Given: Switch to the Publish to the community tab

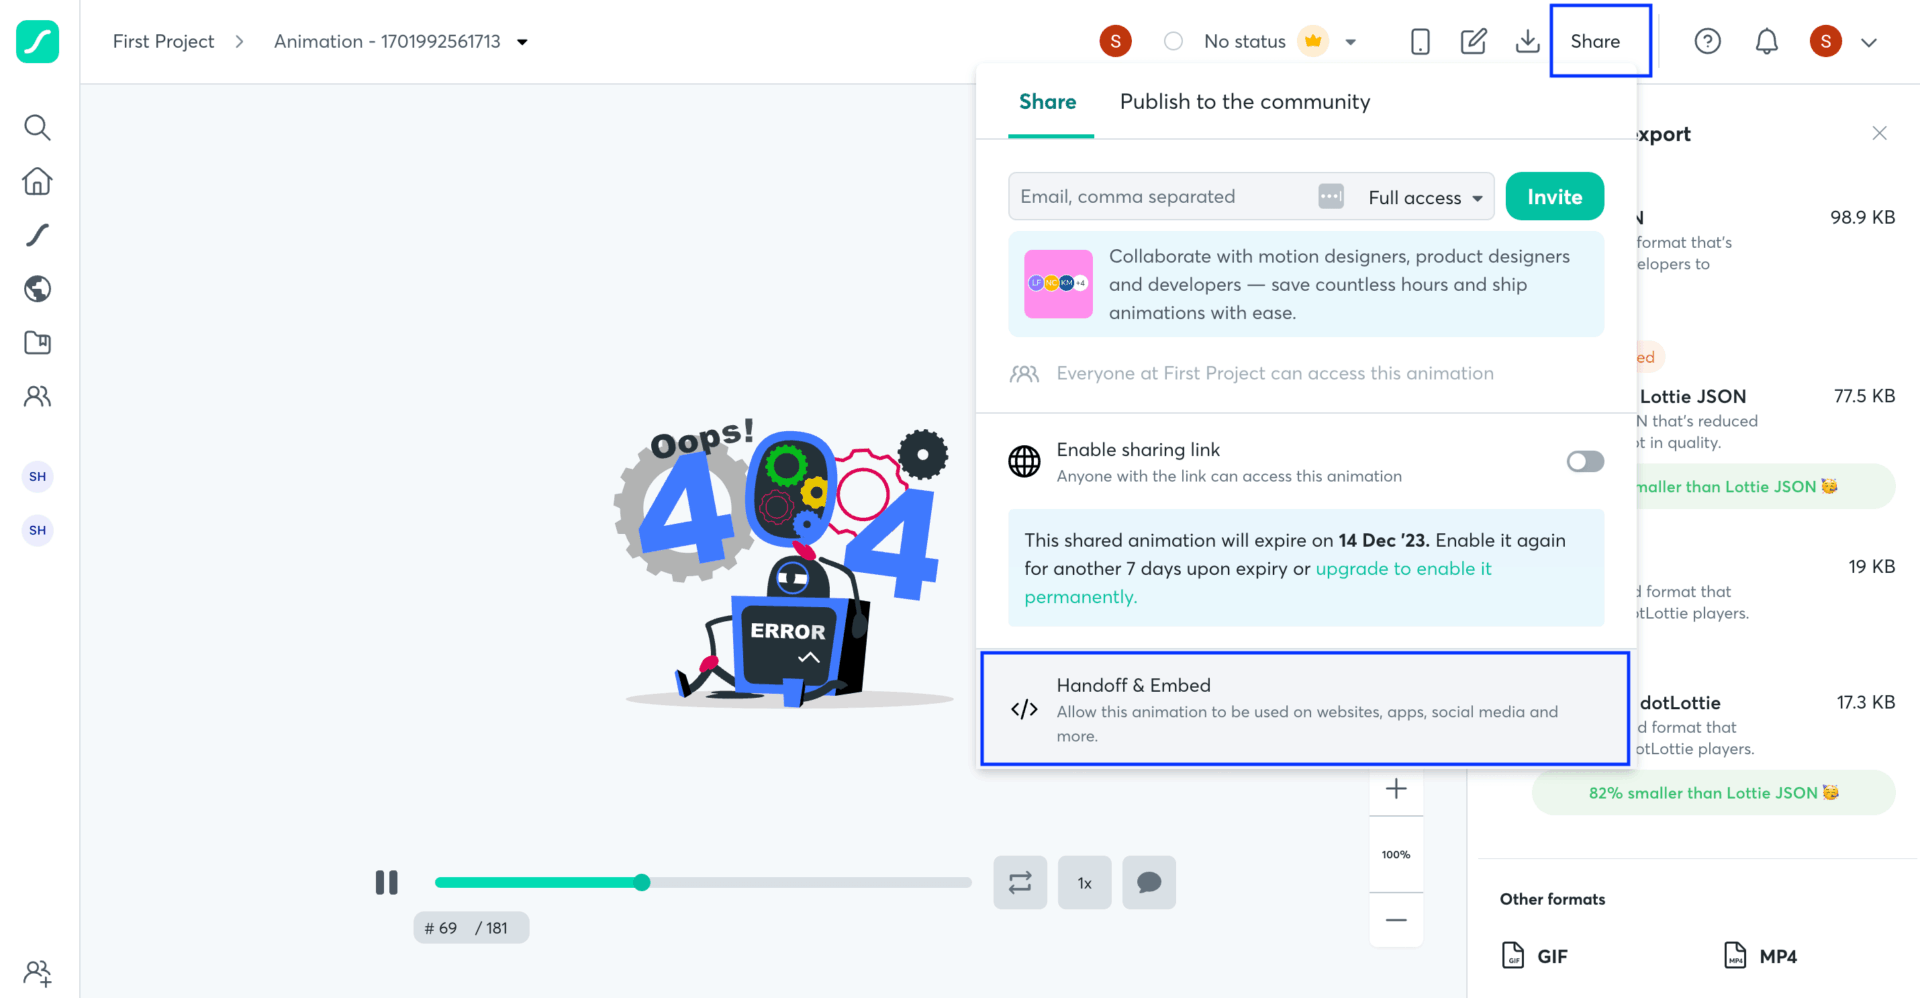Looking at the screenshot, I should tap(1244, 101).
